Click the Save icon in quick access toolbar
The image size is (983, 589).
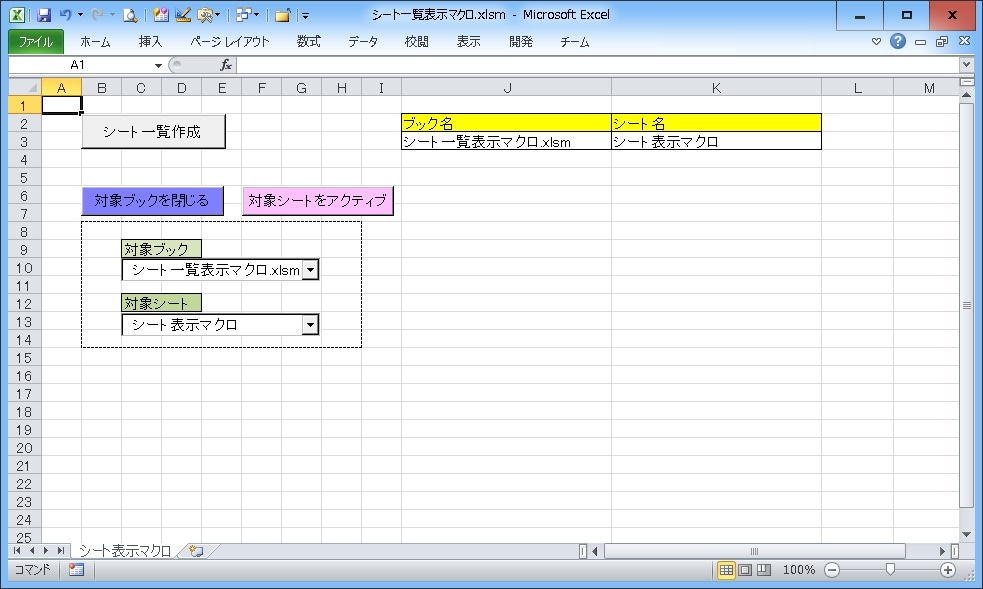(x=44, y=15)
